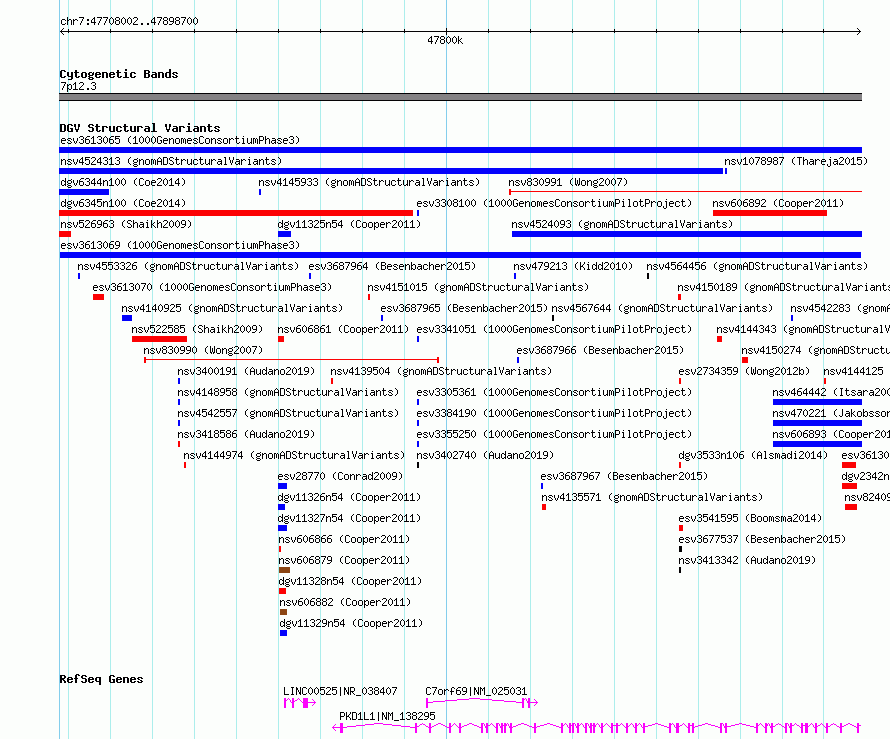This screenshot has width=890, height=739.
Task: Click esv3687965 Besenbacher2015 label
Action: (464, 308)
